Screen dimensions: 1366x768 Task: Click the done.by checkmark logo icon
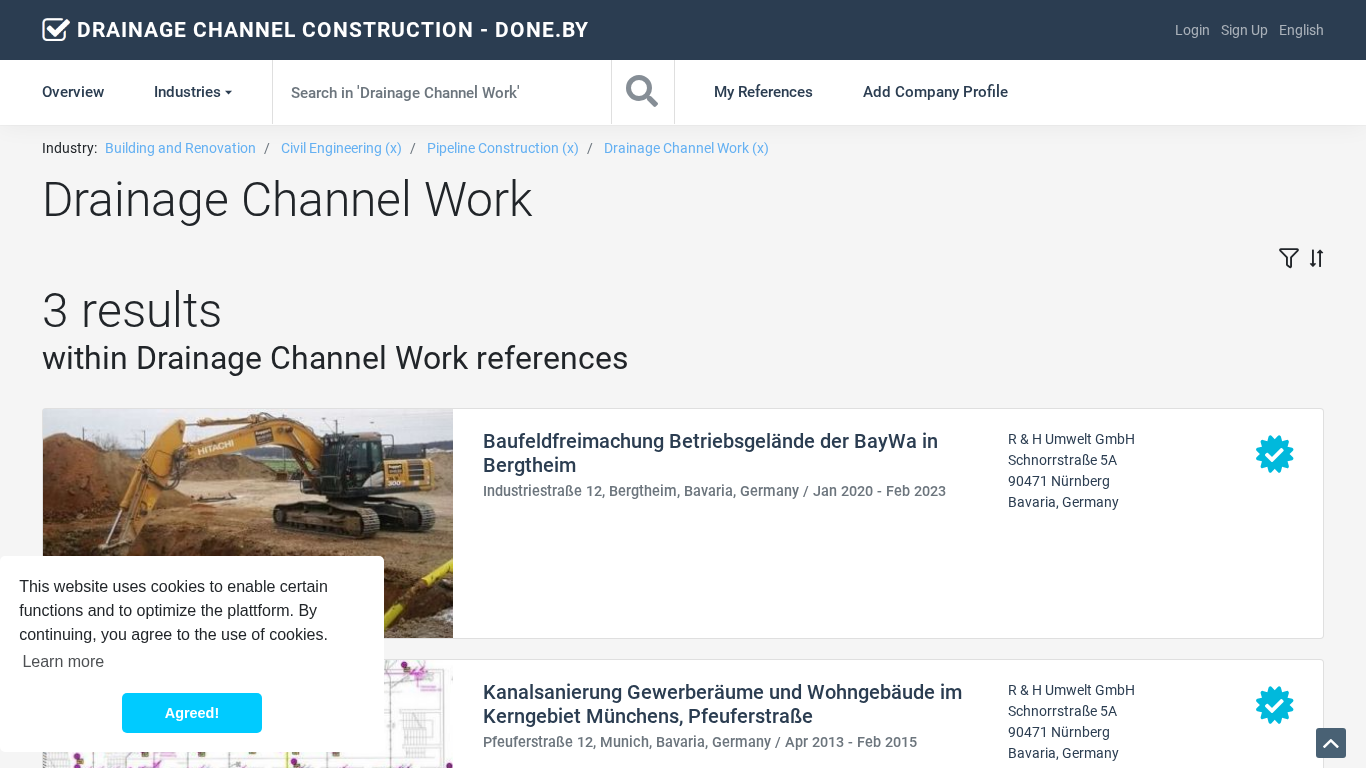tap(56, 30)
